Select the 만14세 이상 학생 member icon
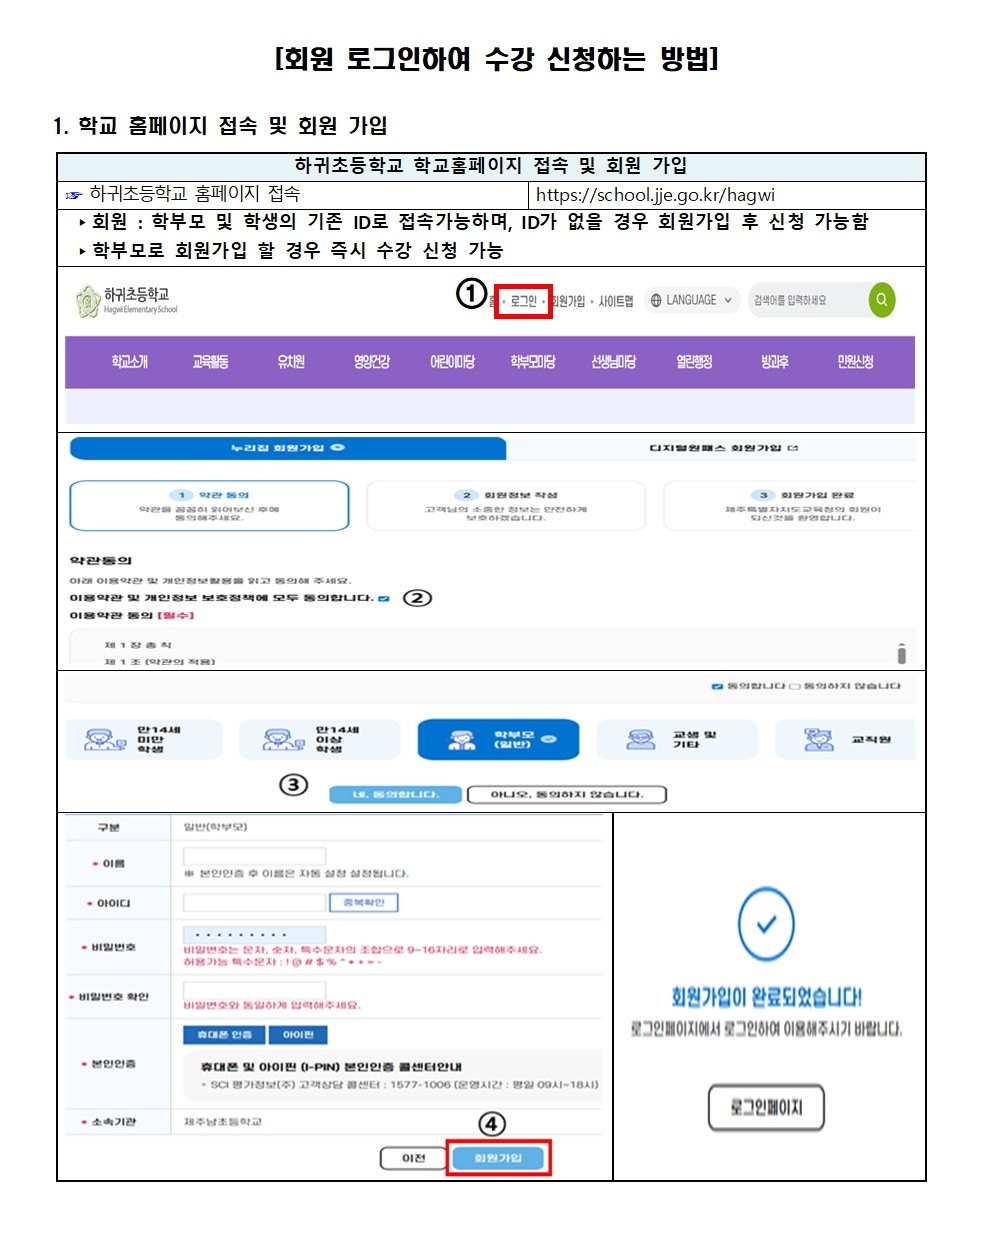Image resolution: width=992 pixels, height=1255 pixels. 283,740
